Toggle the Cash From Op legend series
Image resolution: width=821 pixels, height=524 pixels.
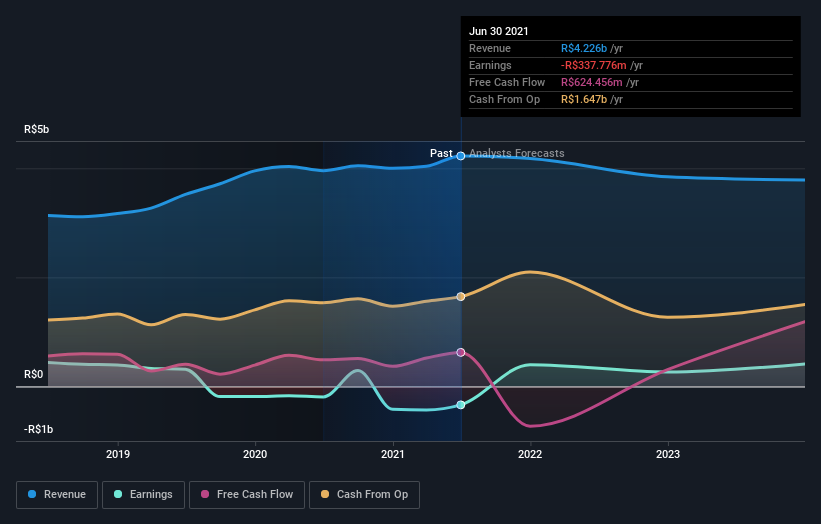pyautogui.click(x=364, y=495)
